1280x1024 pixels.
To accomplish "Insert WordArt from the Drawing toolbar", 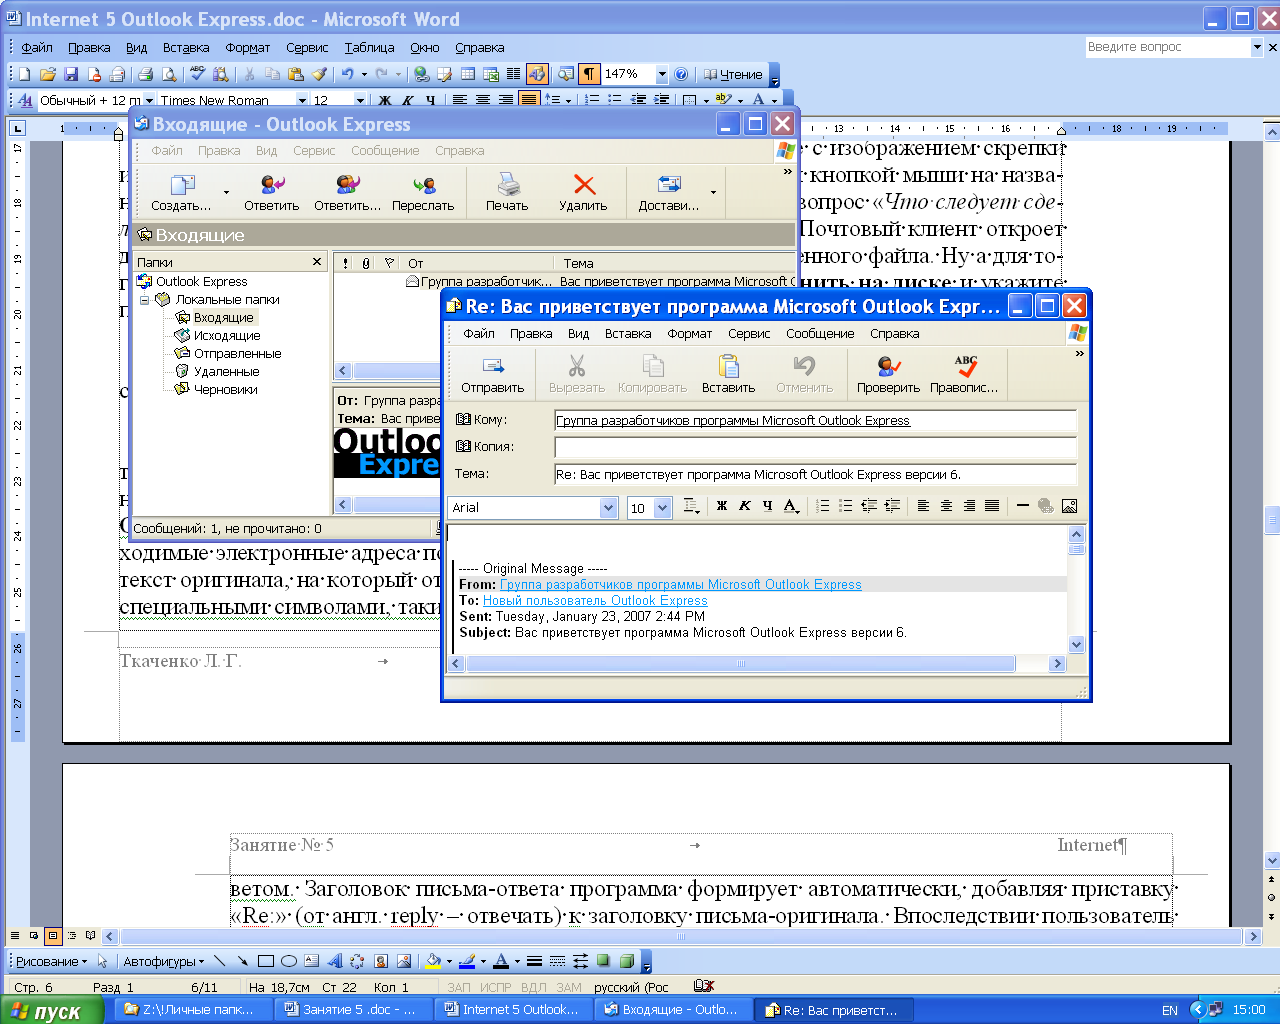I will (x=334, y=961).
